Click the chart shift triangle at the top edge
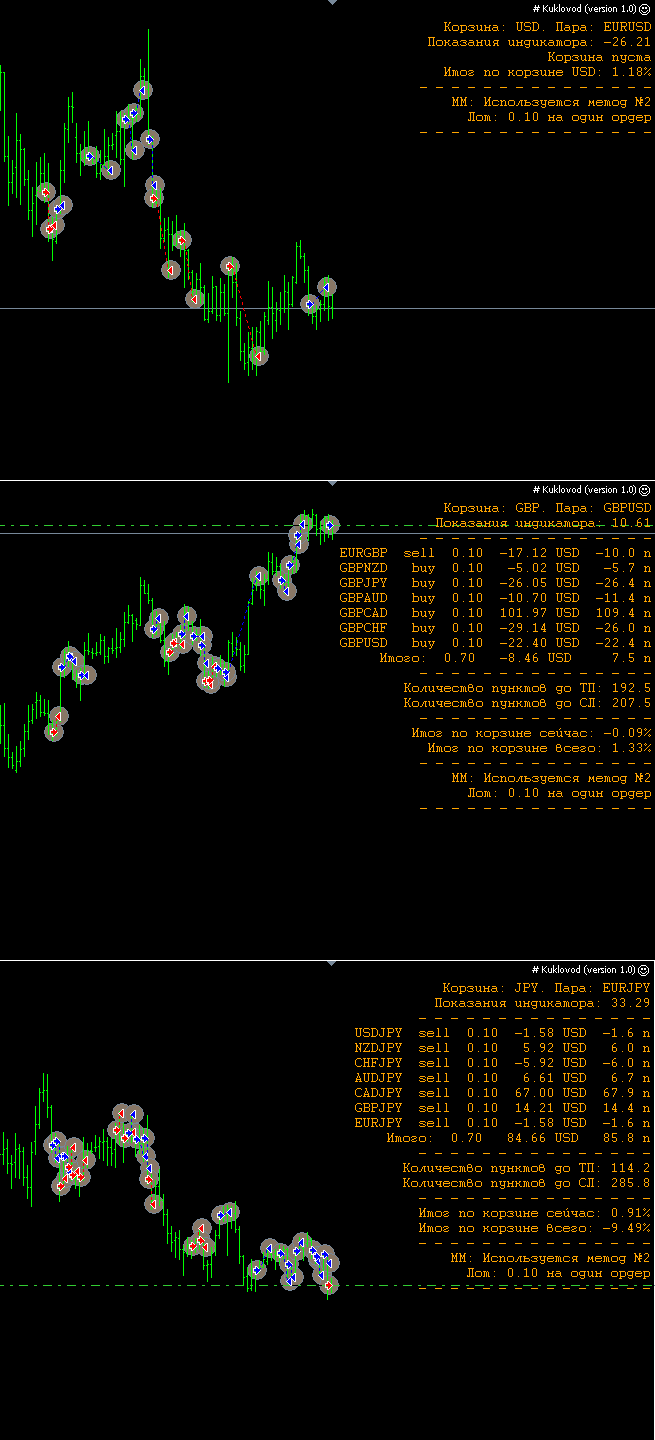This screenshot has height=1440, width=655. pos(333,3)
